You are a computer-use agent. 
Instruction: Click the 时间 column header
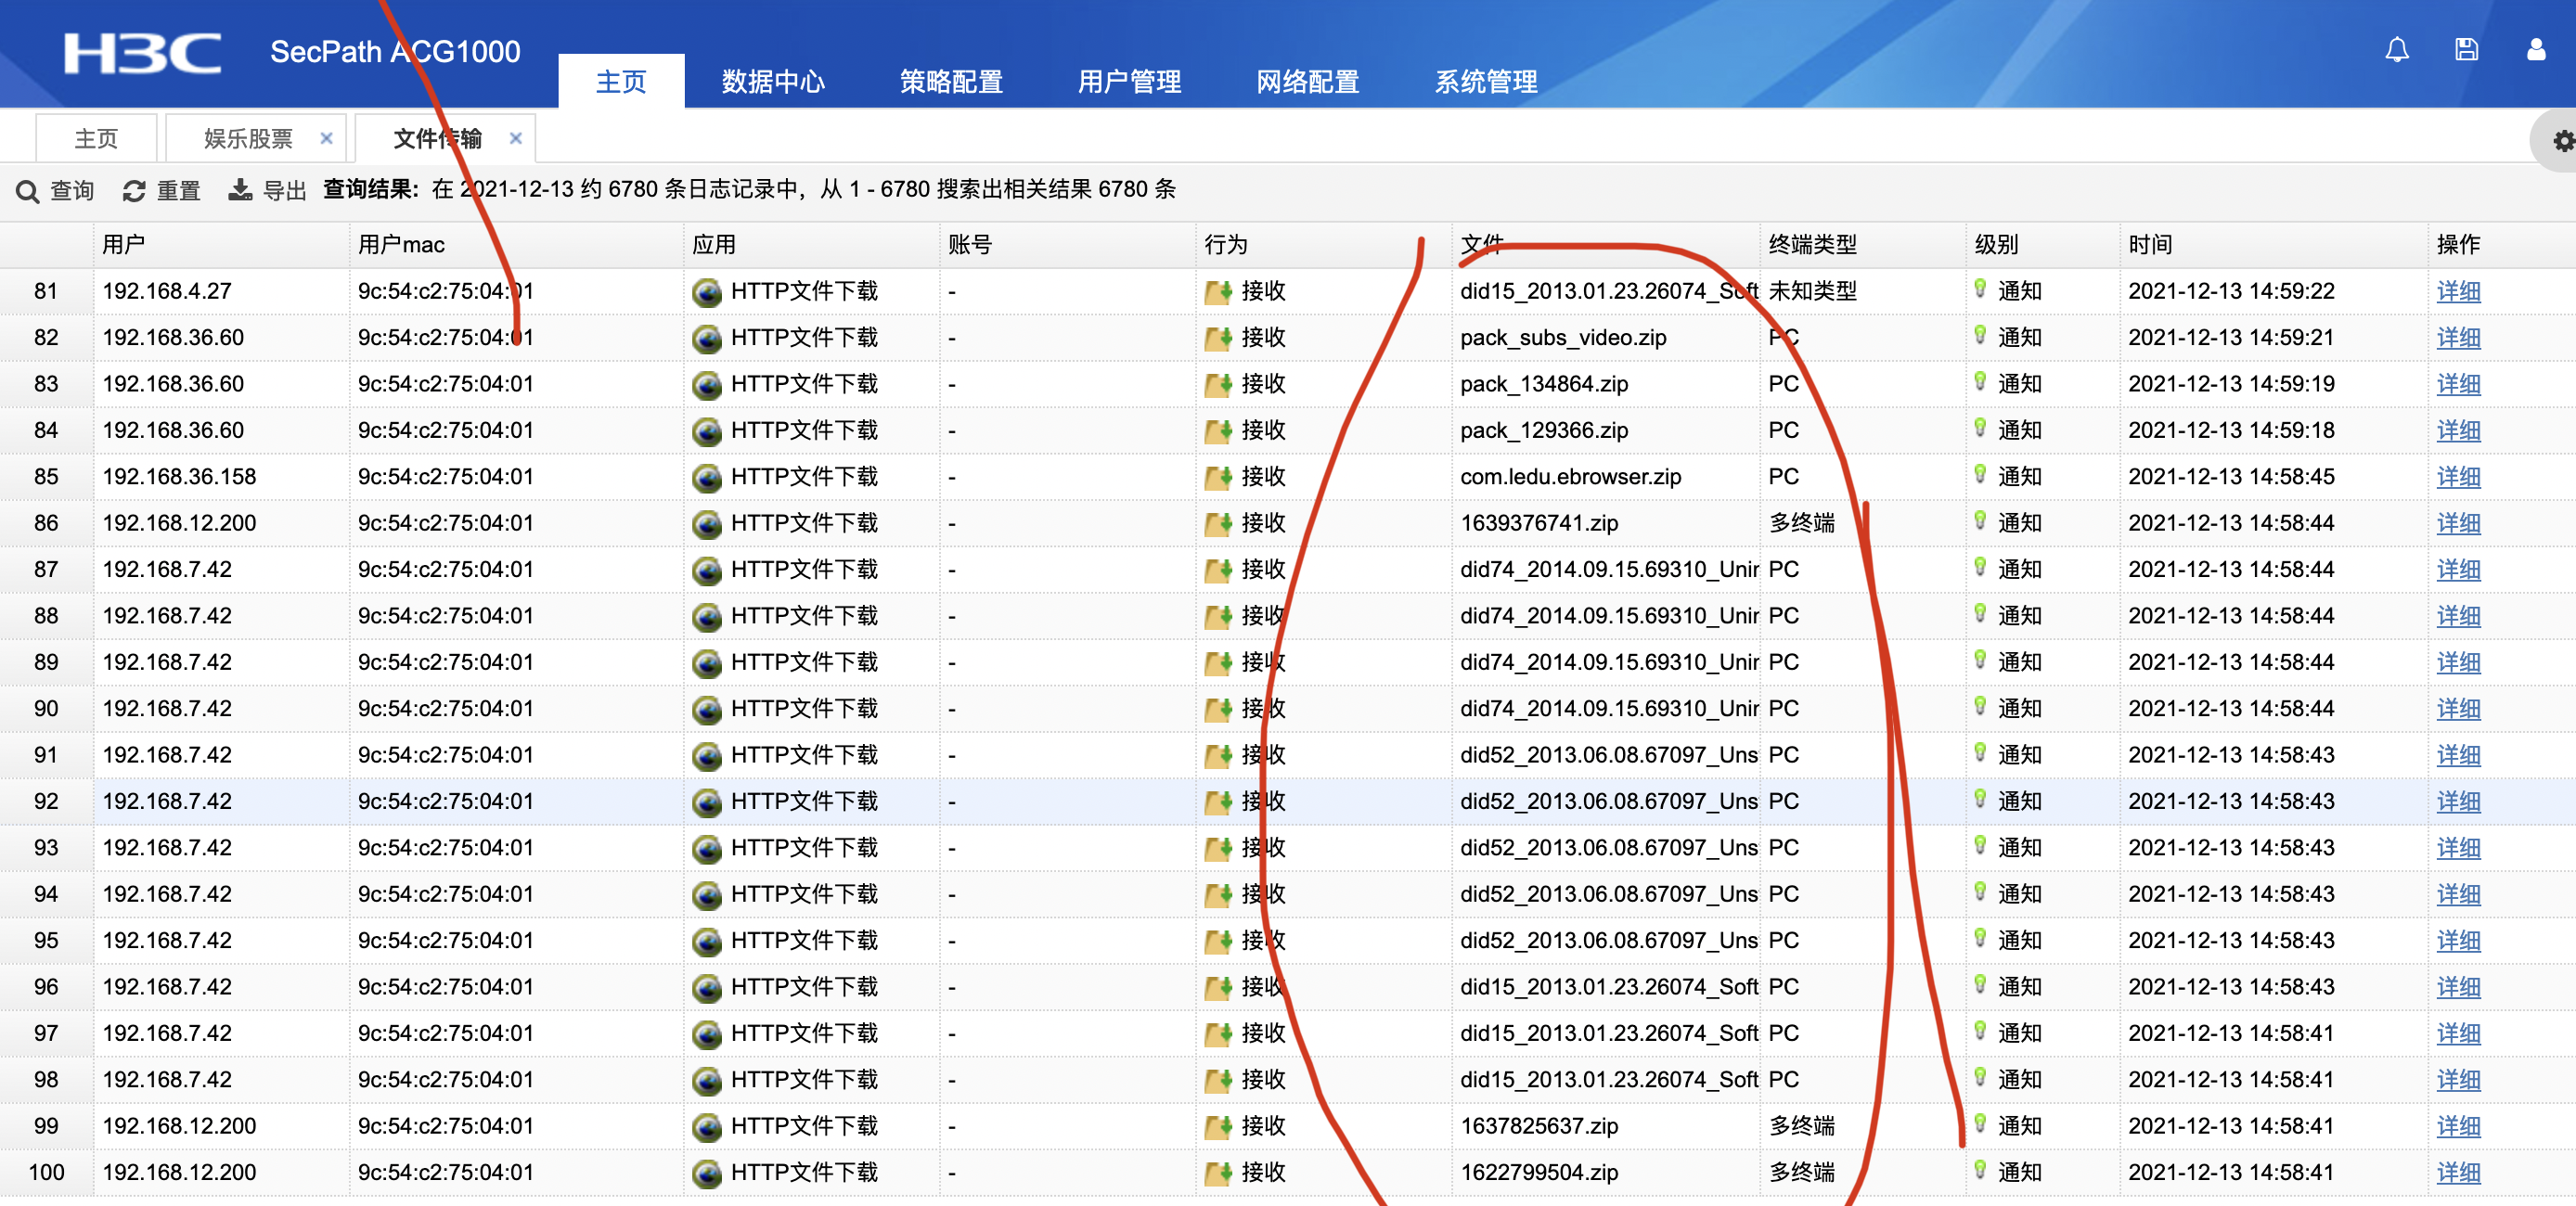click(x=2150, y=245)
